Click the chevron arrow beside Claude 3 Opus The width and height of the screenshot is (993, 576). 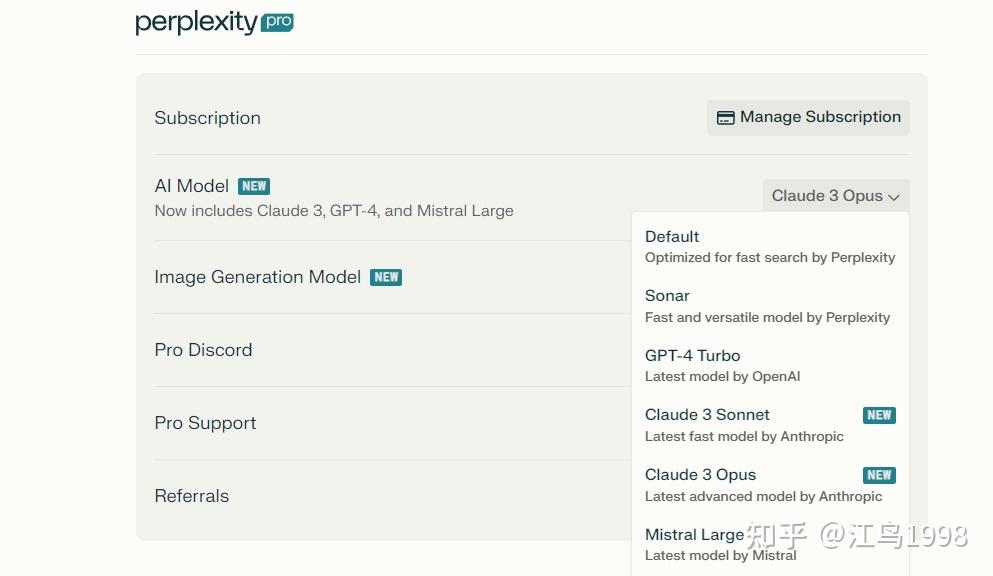point(894,197)
